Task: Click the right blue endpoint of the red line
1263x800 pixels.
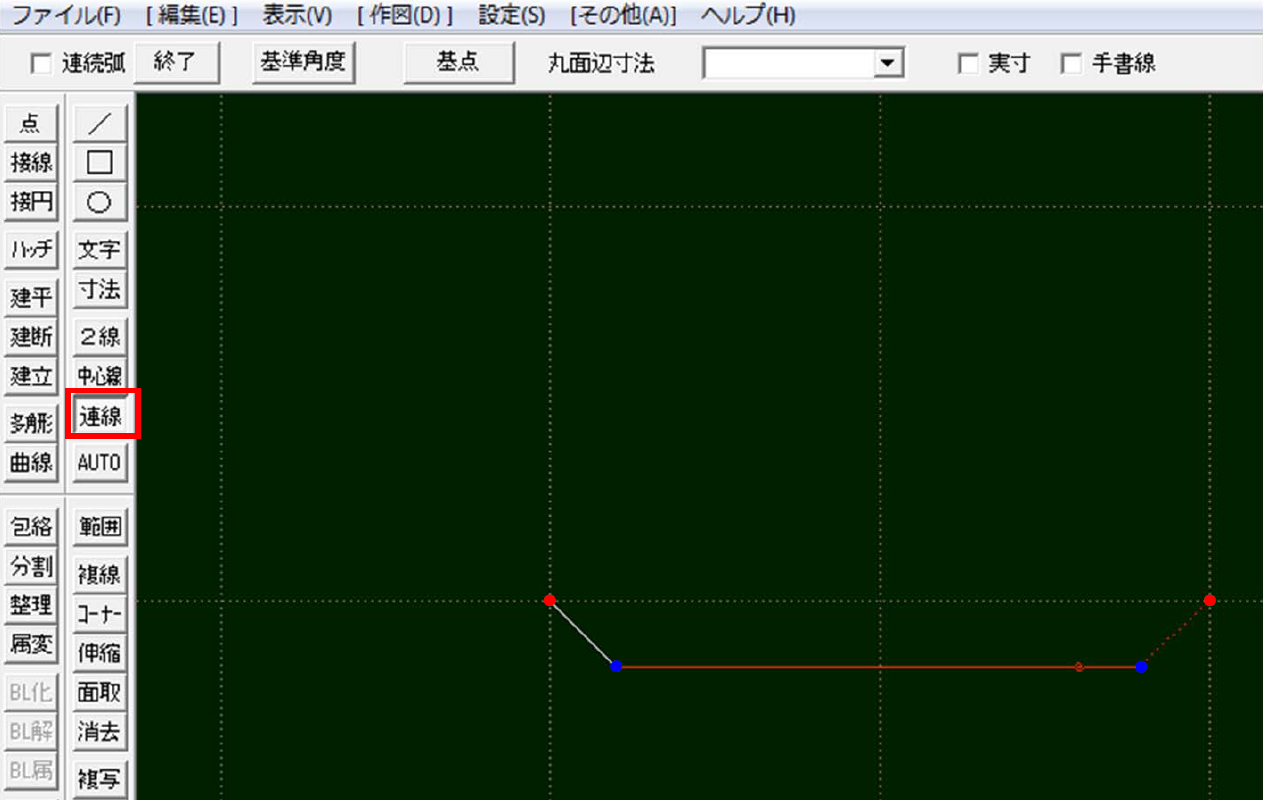Action: point(1141,666)
